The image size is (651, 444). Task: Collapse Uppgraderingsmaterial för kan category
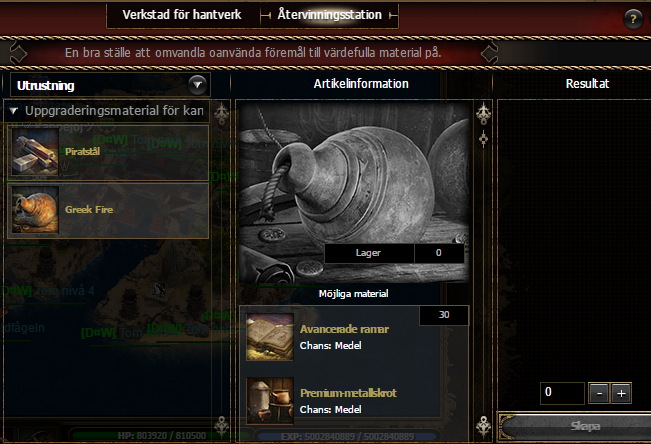[x=14, y=111]
